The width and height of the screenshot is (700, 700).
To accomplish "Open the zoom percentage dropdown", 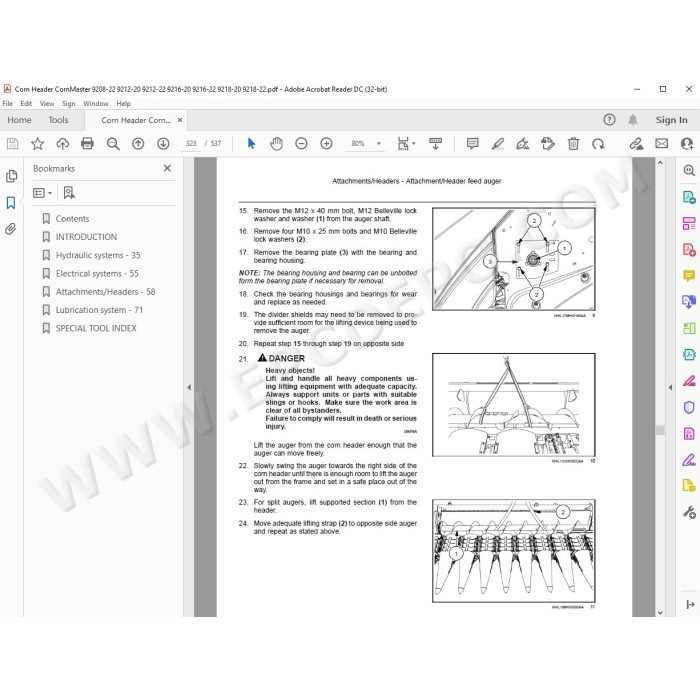I will click(x=379, y=144).
